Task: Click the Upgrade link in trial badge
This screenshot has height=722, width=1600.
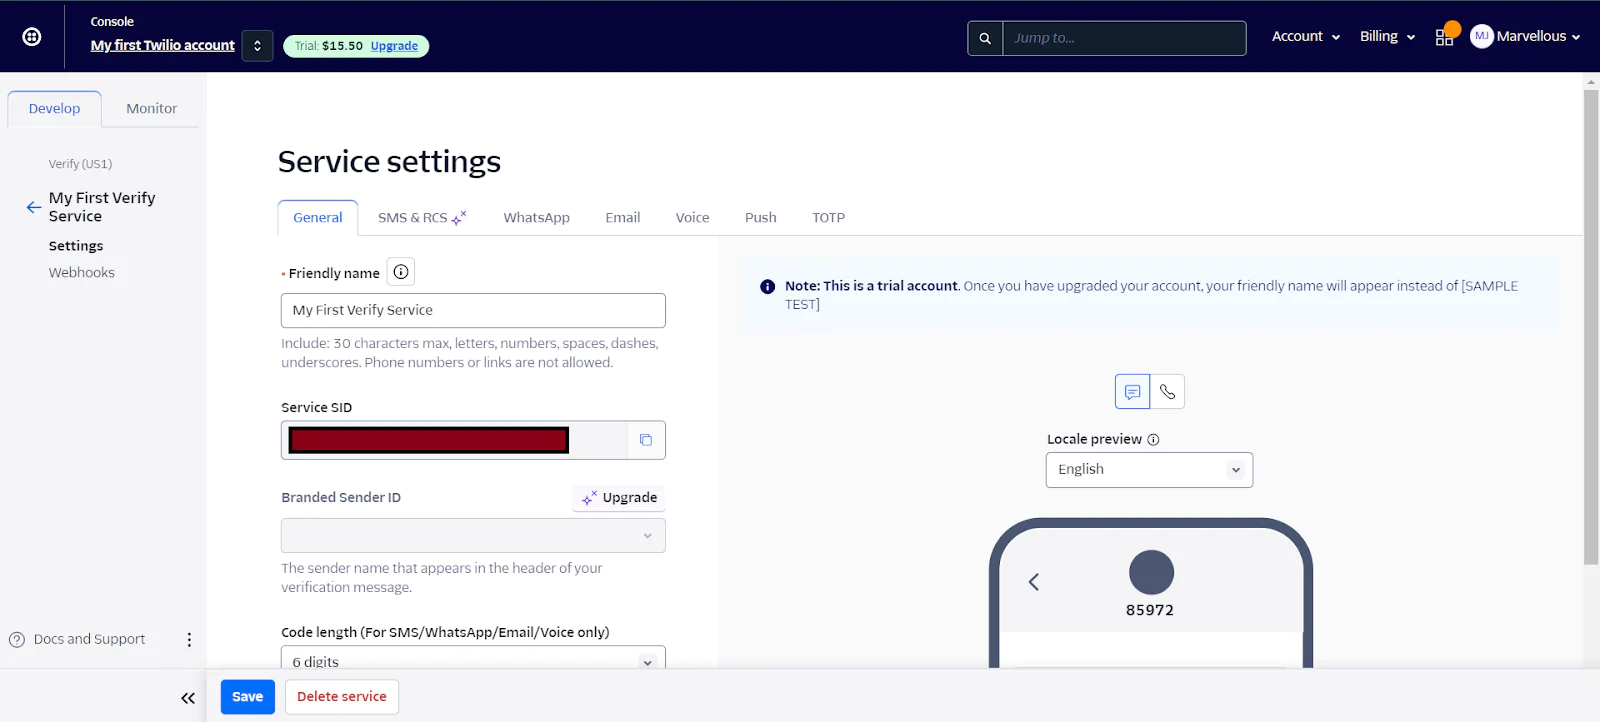Action: (394, 46)
